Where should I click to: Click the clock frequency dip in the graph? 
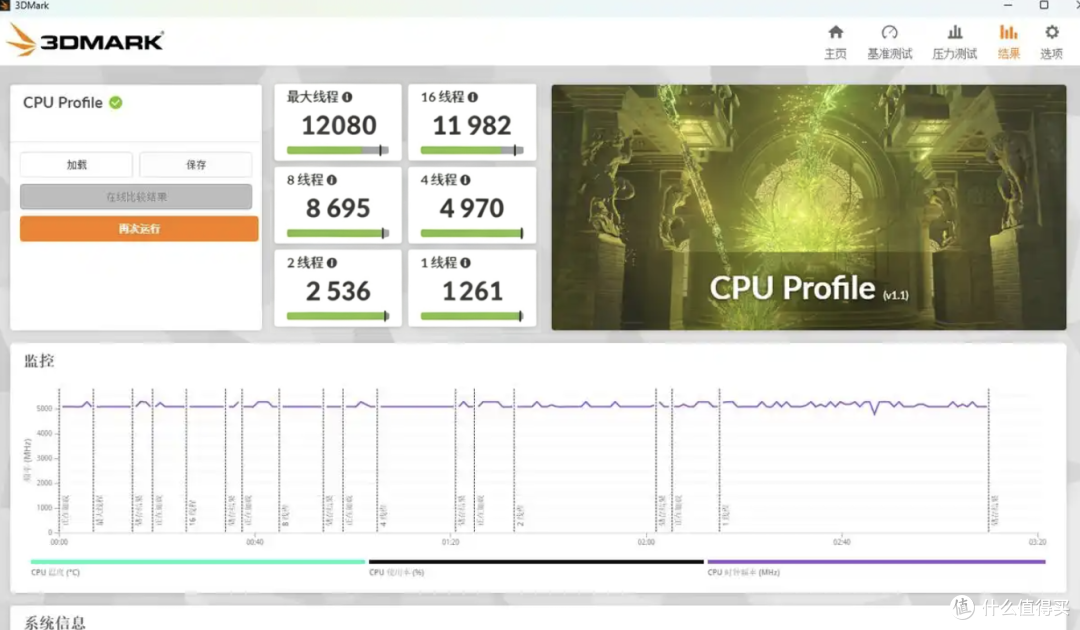tap(874, 411)
